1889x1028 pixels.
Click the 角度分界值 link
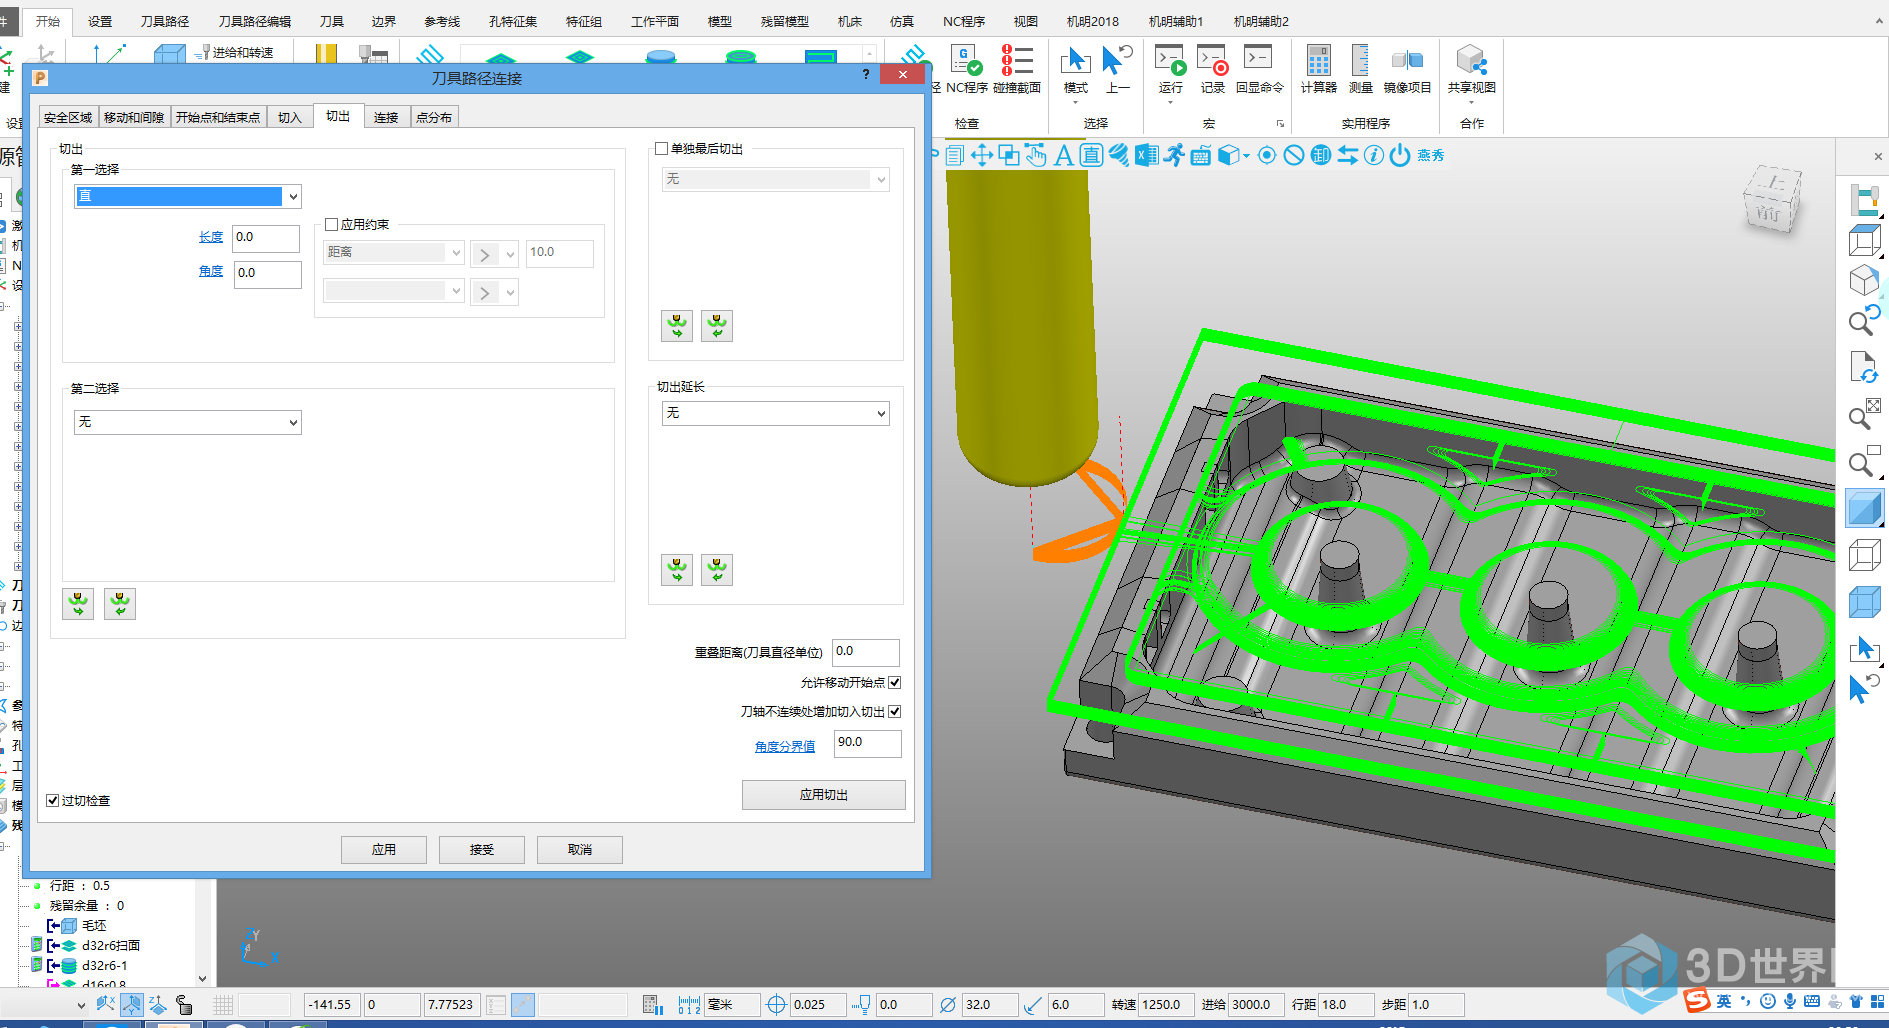click(x=785, y=746)
